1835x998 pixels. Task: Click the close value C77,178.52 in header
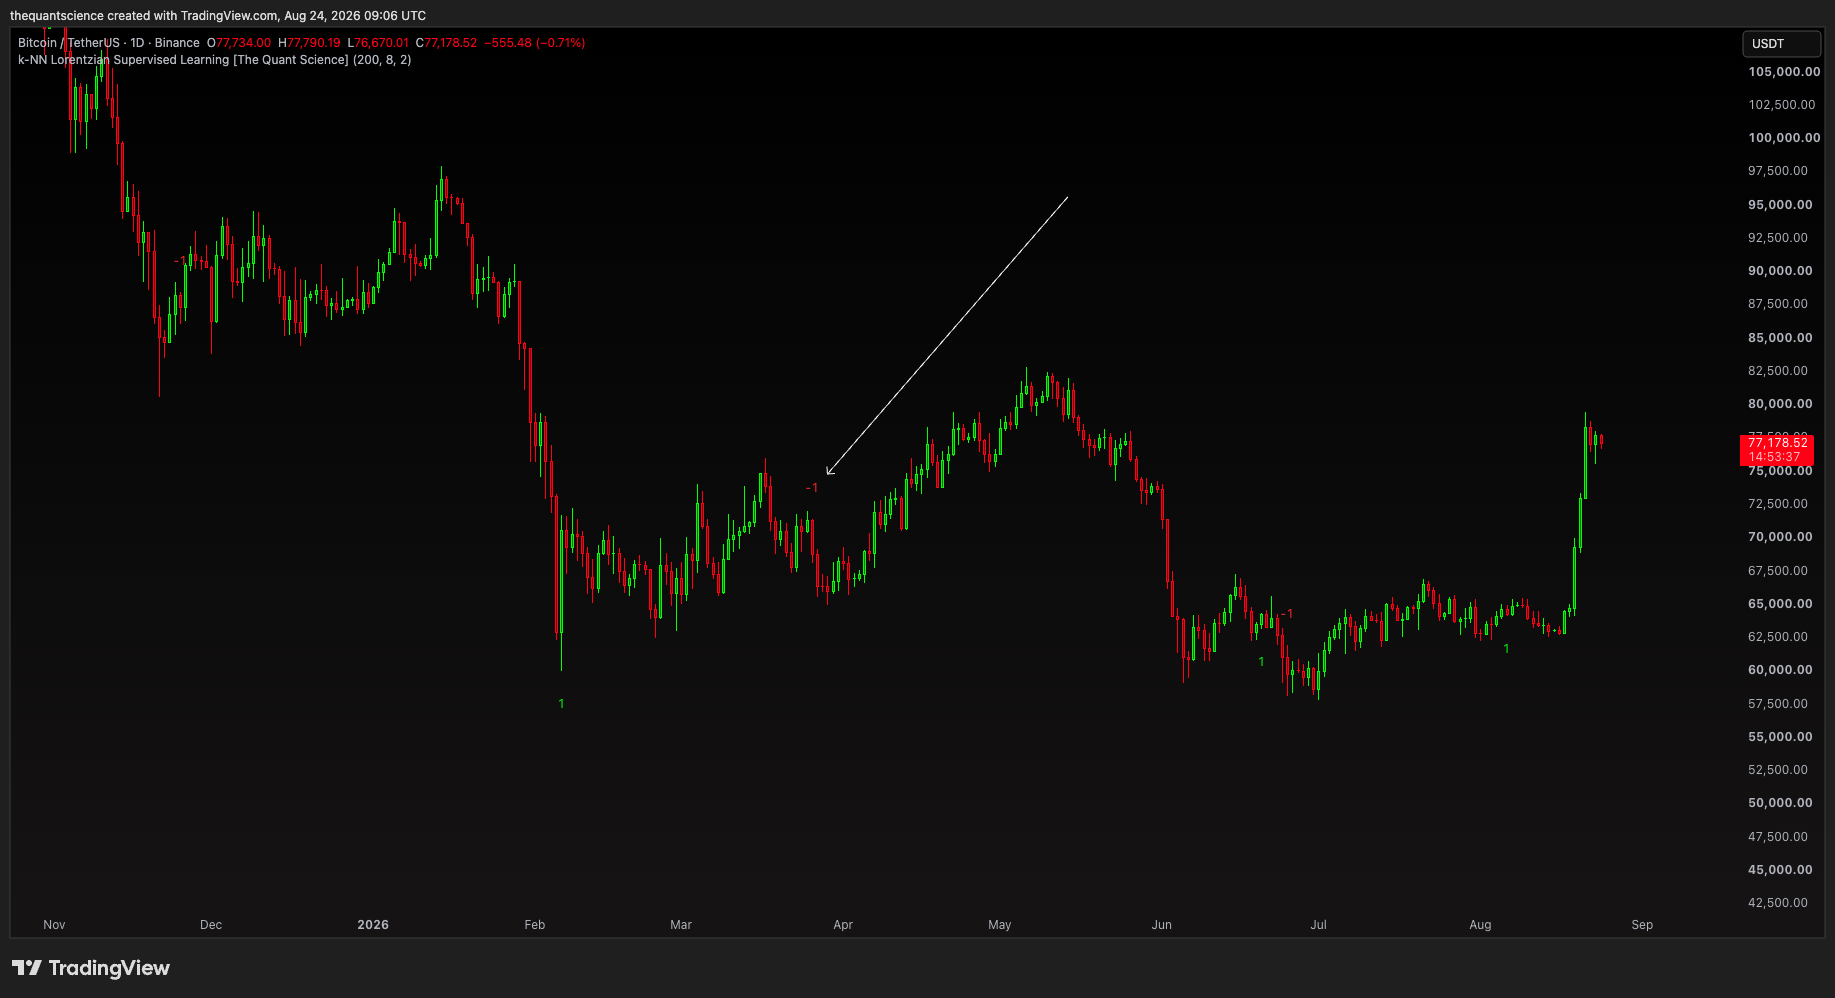[x=446, y=43]
